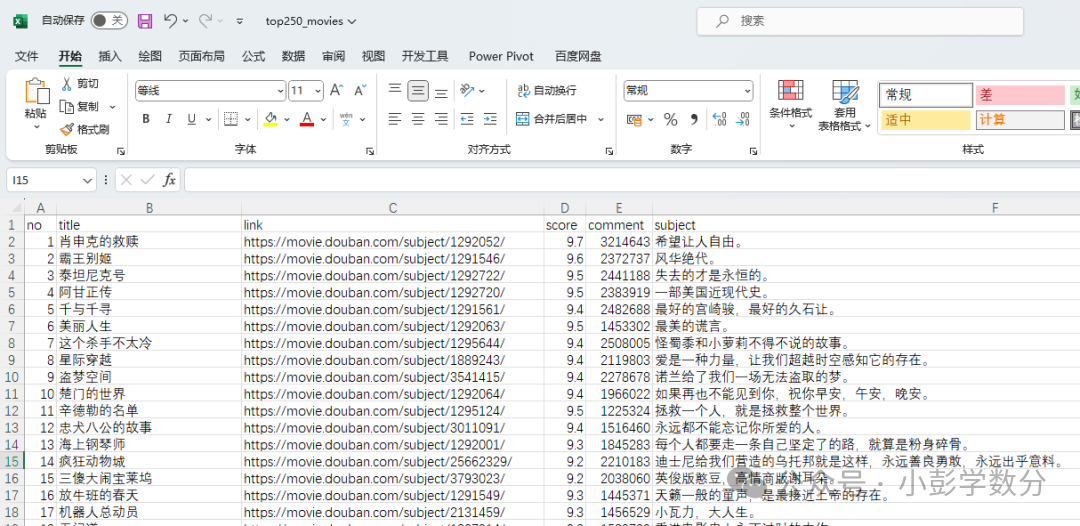The height and width of the screenshot is (526, 1080).
Task: Apply percent style
Action: pos(670,120)
